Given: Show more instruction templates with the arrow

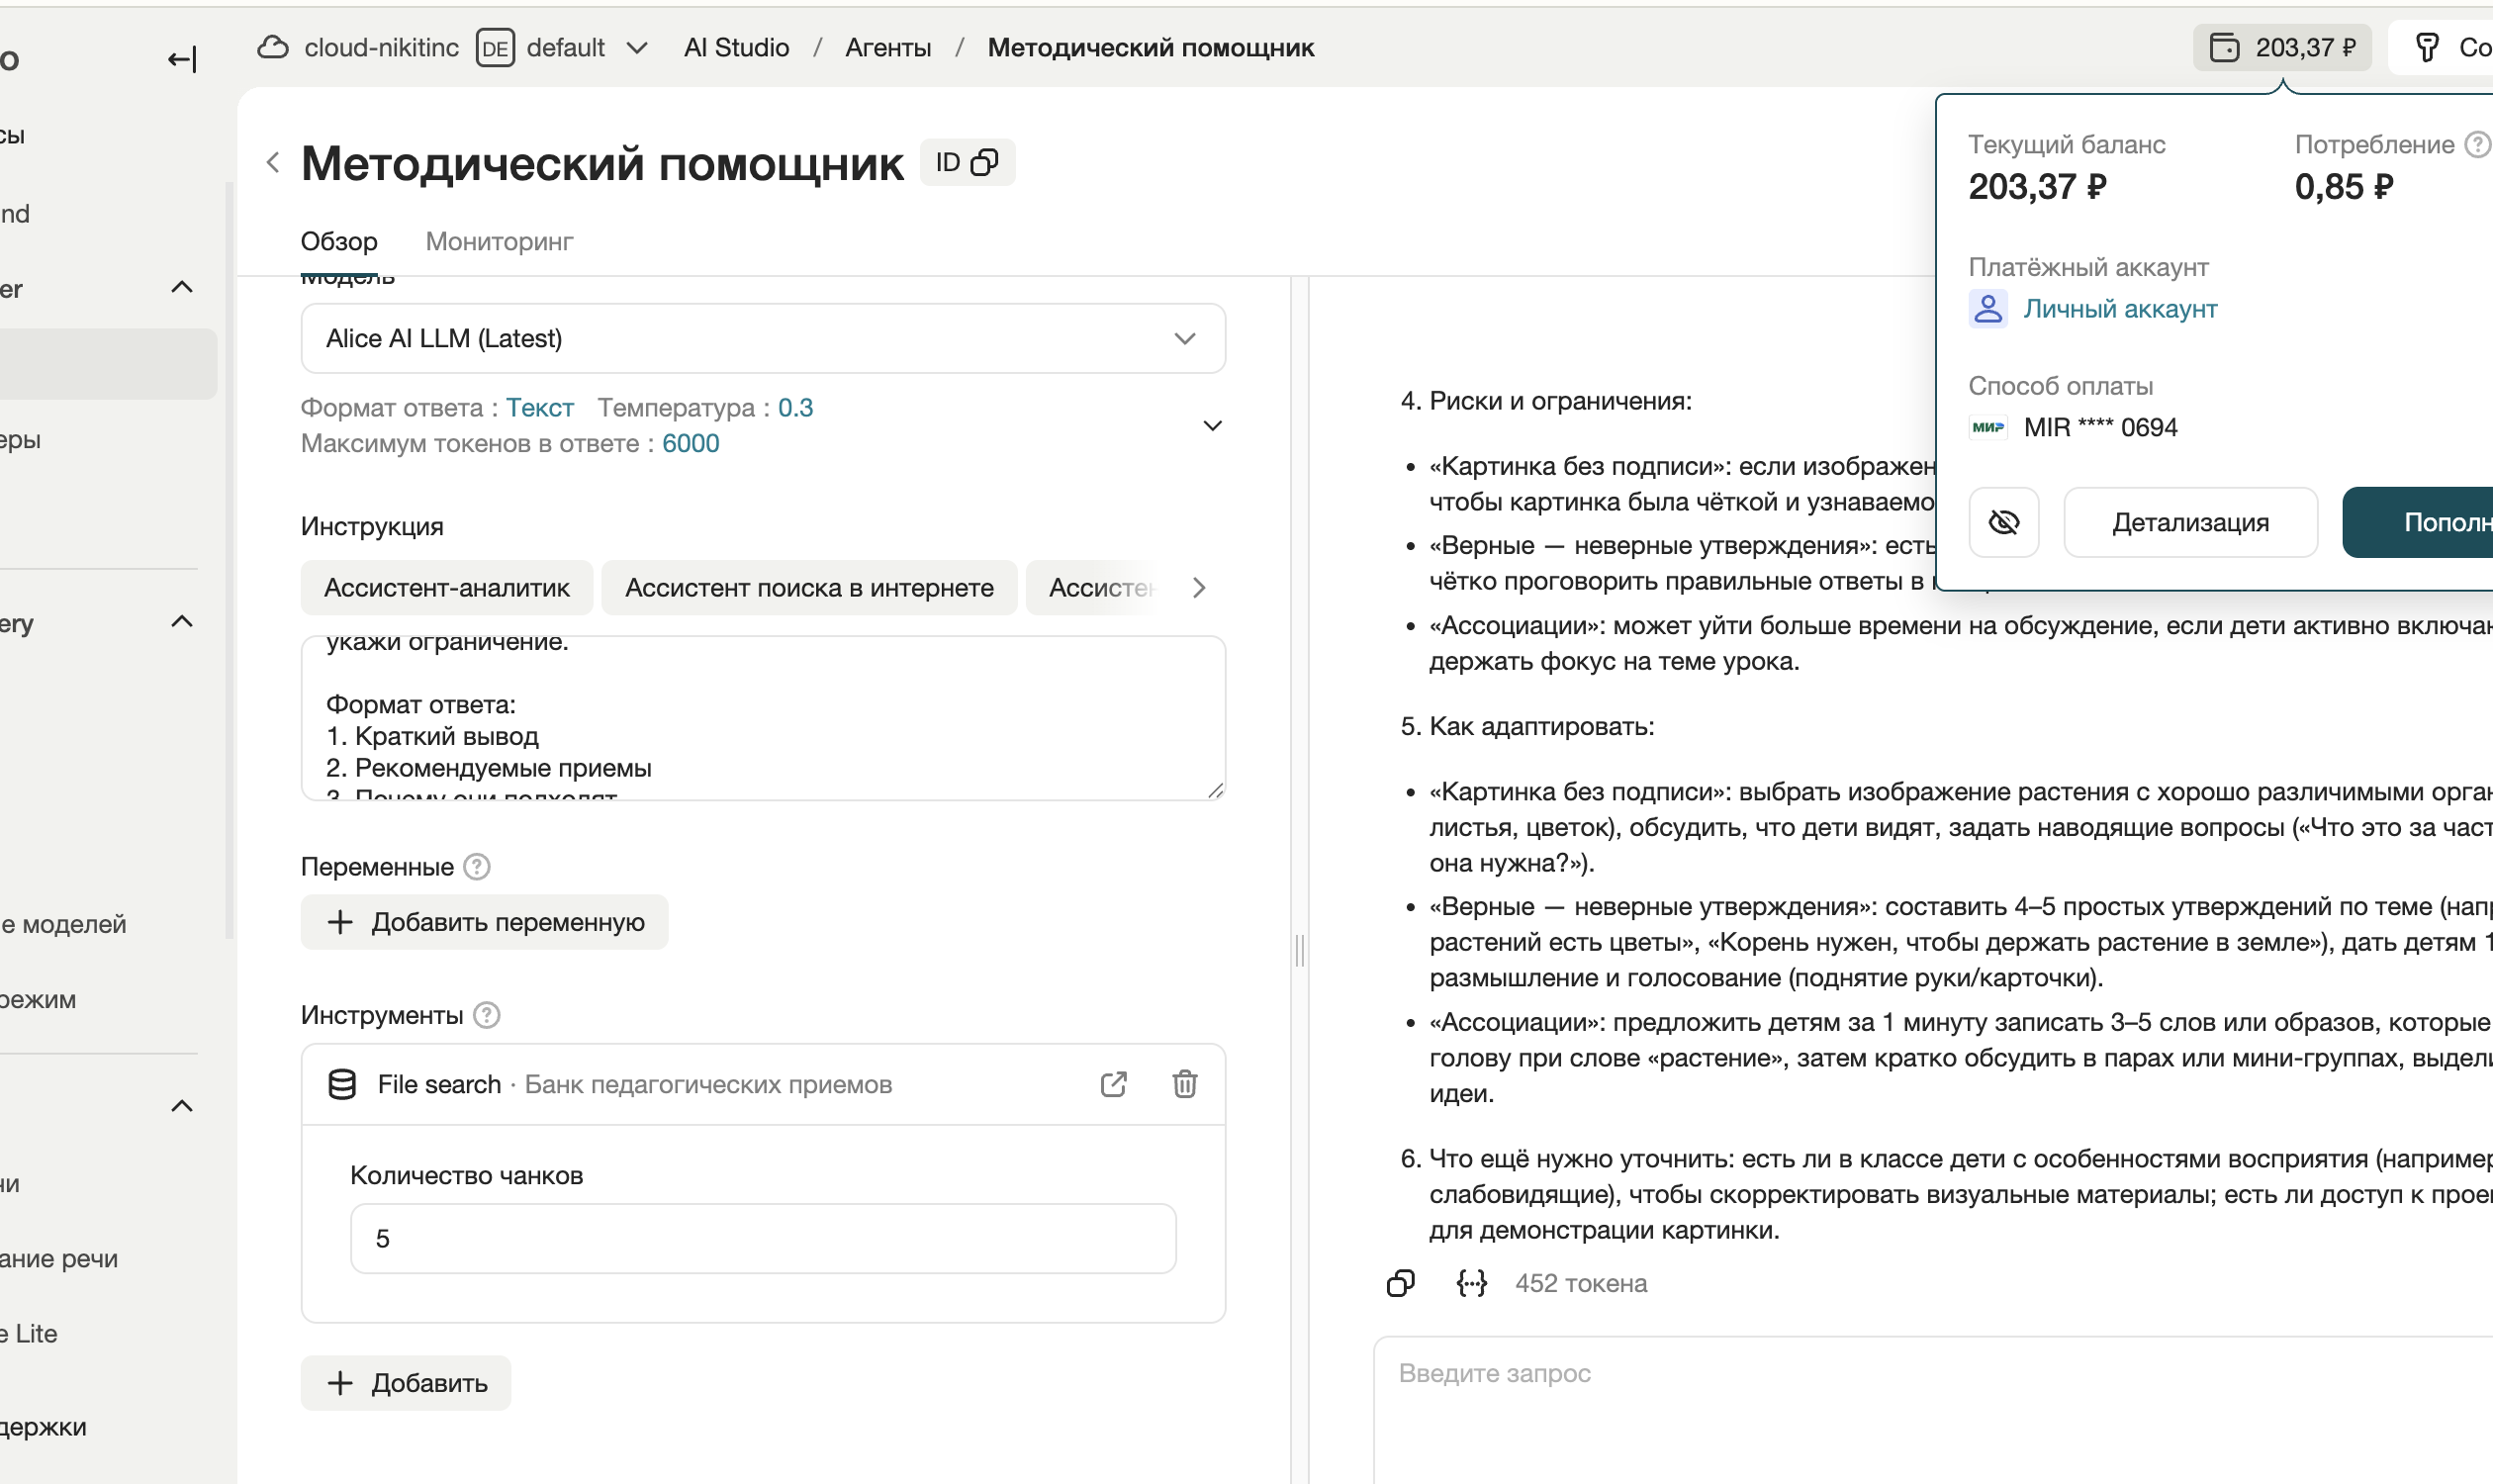Looking at the screenshot, I should tap(1199, 588).
